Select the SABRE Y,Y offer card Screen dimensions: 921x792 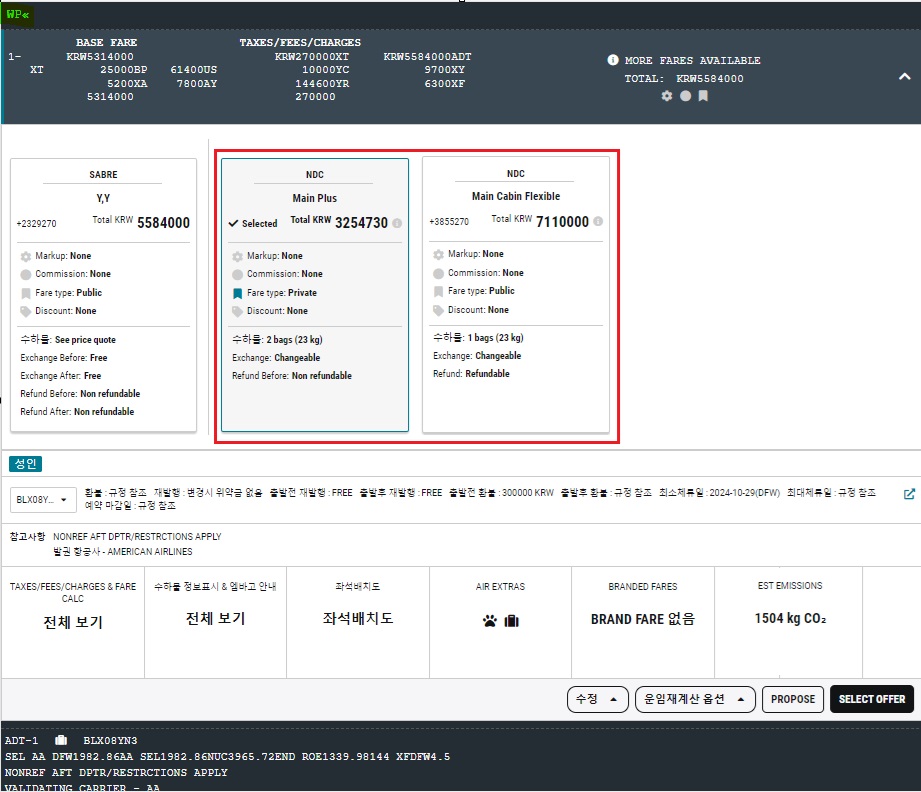point(103,296)
